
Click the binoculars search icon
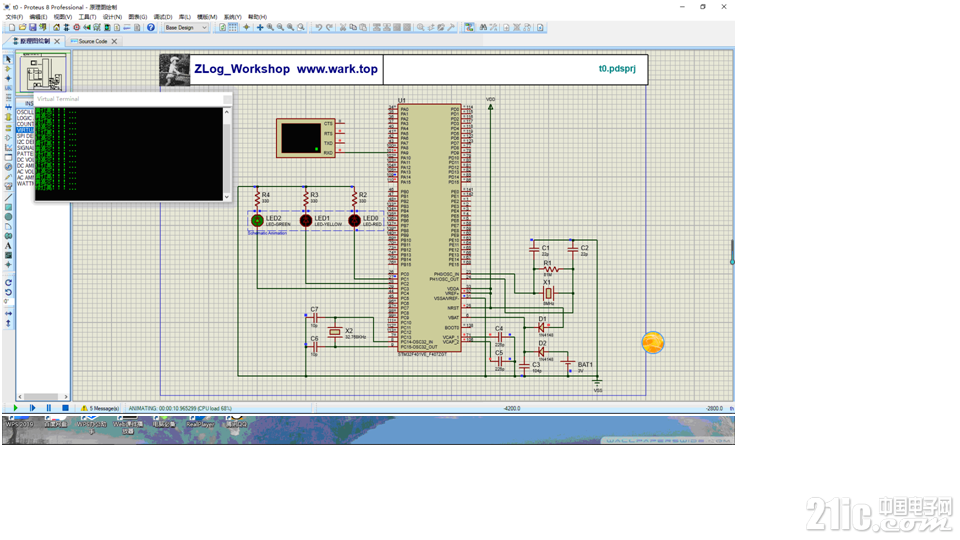pos(483,28)
